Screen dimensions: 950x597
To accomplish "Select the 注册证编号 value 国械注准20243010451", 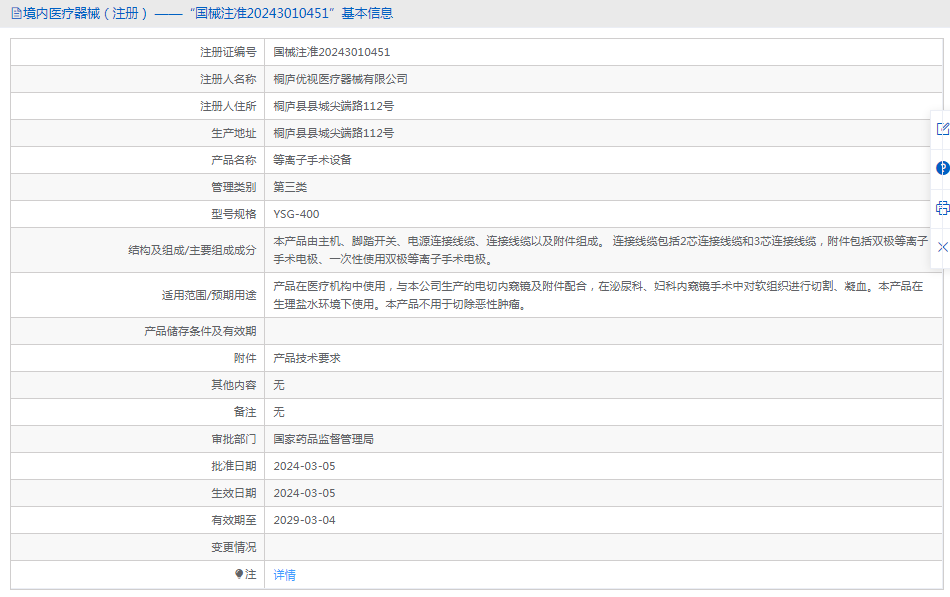I will 332,52.
